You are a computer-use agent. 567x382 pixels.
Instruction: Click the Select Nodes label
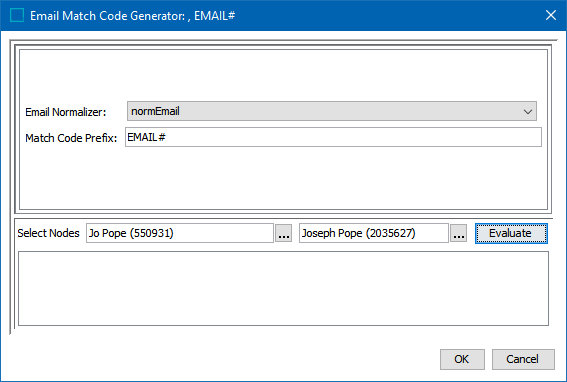pyautogui.click(x=48, y=233)
